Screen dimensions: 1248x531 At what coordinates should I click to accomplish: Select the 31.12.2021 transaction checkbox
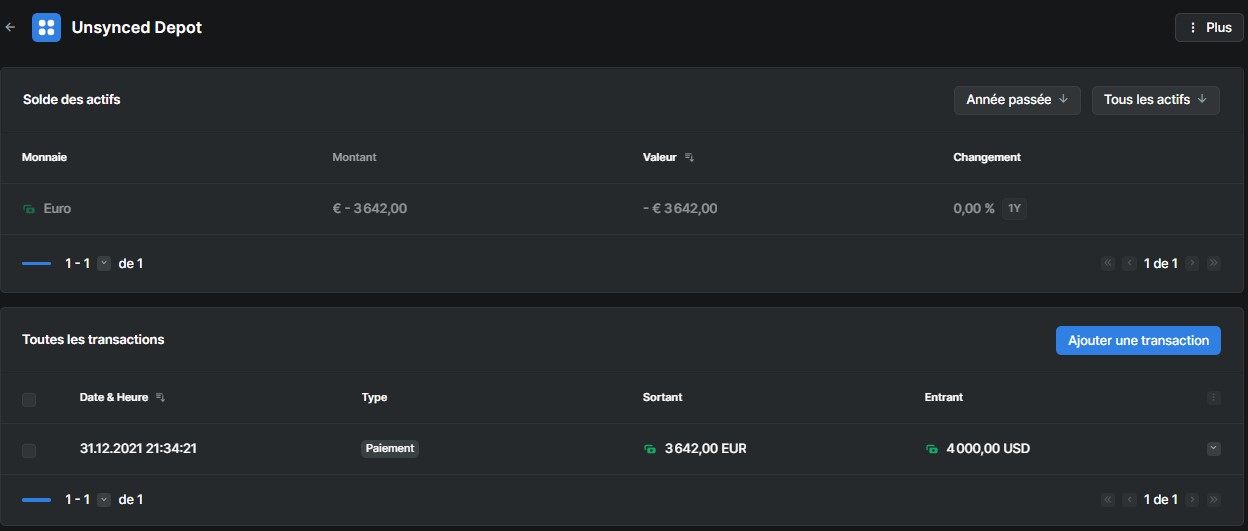click(x=29, y=450)
